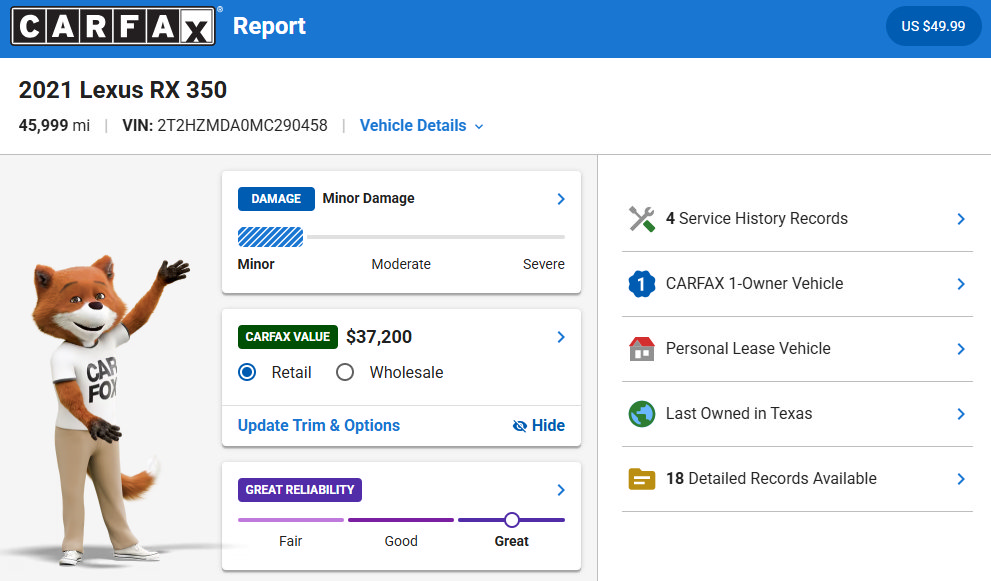Click the globe icon for Last Owned
The height and width of the screenshot is (581, 991).
tap(641, 414)
